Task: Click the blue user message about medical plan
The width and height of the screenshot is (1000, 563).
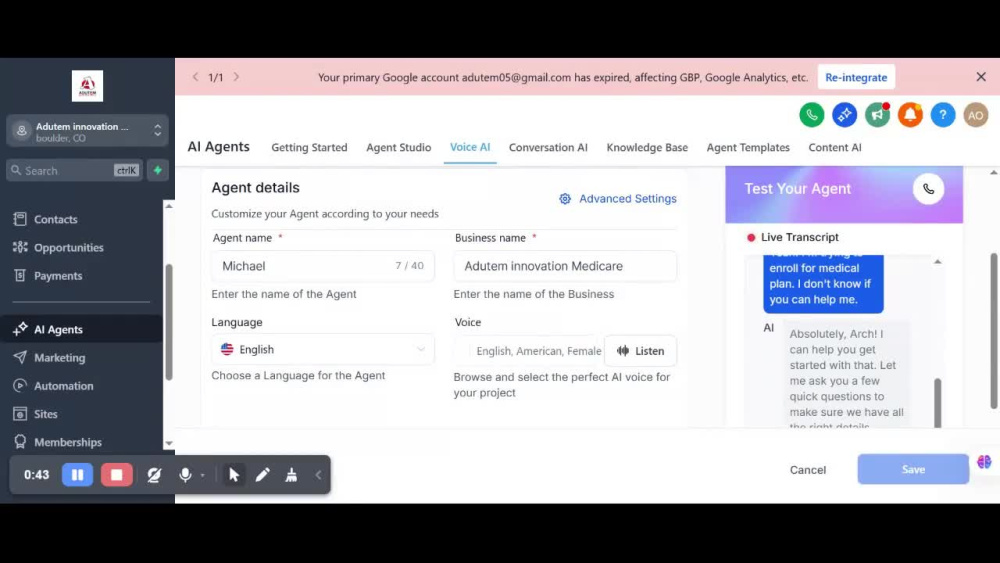Action: coord(823,284)
